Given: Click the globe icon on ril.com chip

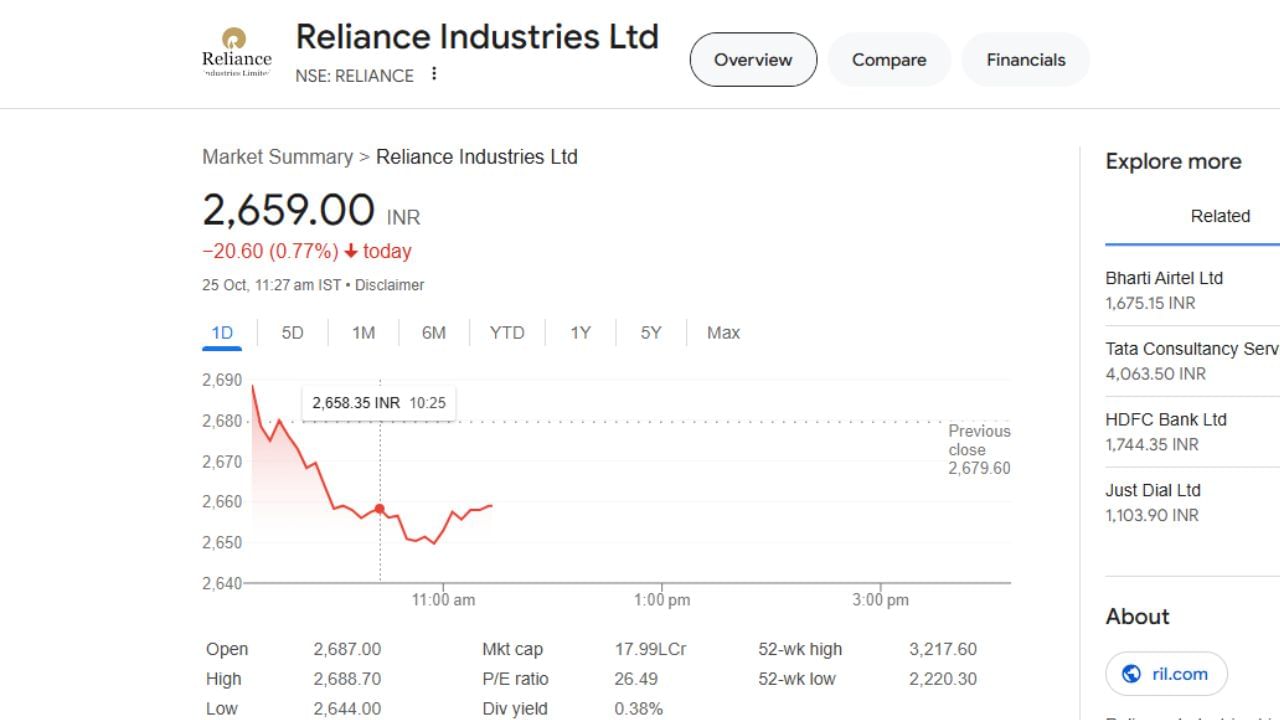Looking at the screenshot, I should coord(1132,674).
